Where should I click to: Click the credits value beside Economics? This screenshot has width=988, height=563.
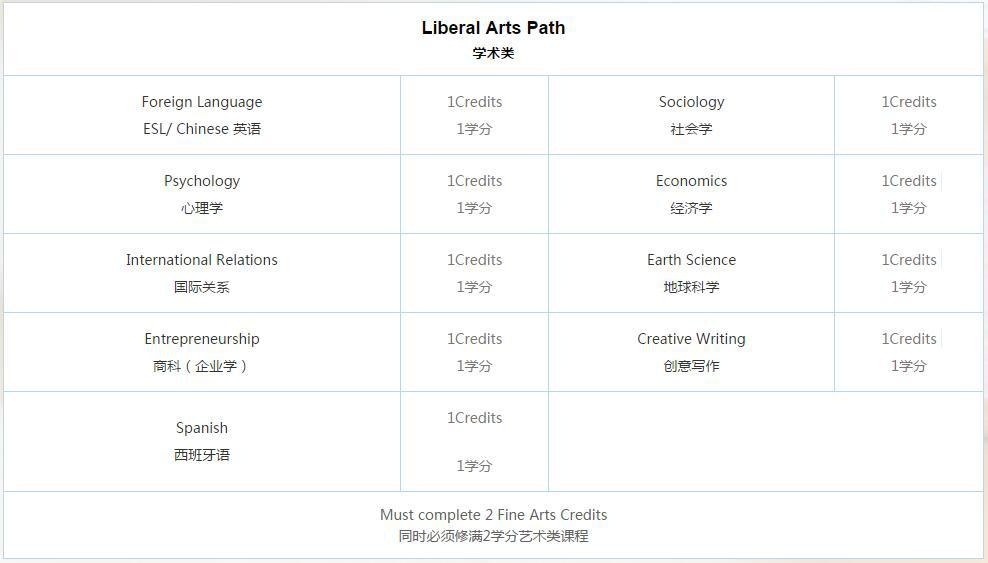click(909, 194)
